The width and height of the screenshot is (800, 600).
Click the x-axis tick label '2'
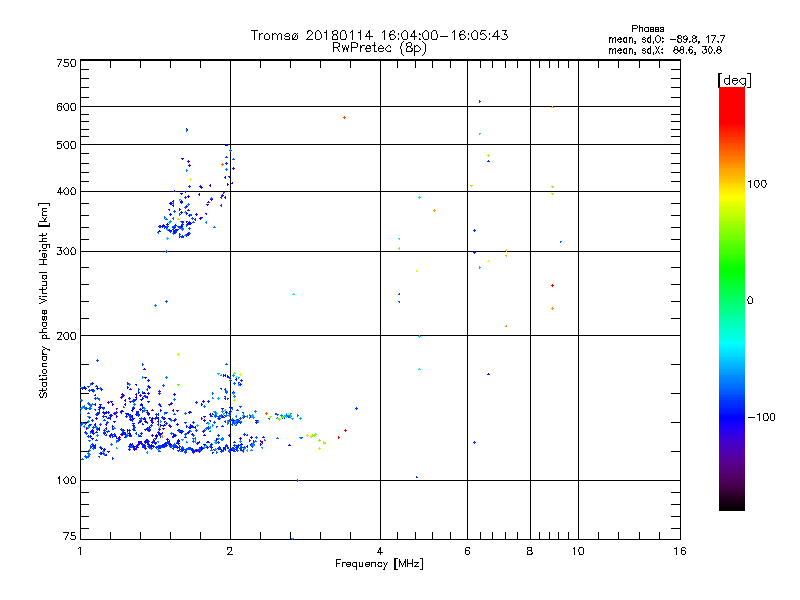[x=230, y=551]
